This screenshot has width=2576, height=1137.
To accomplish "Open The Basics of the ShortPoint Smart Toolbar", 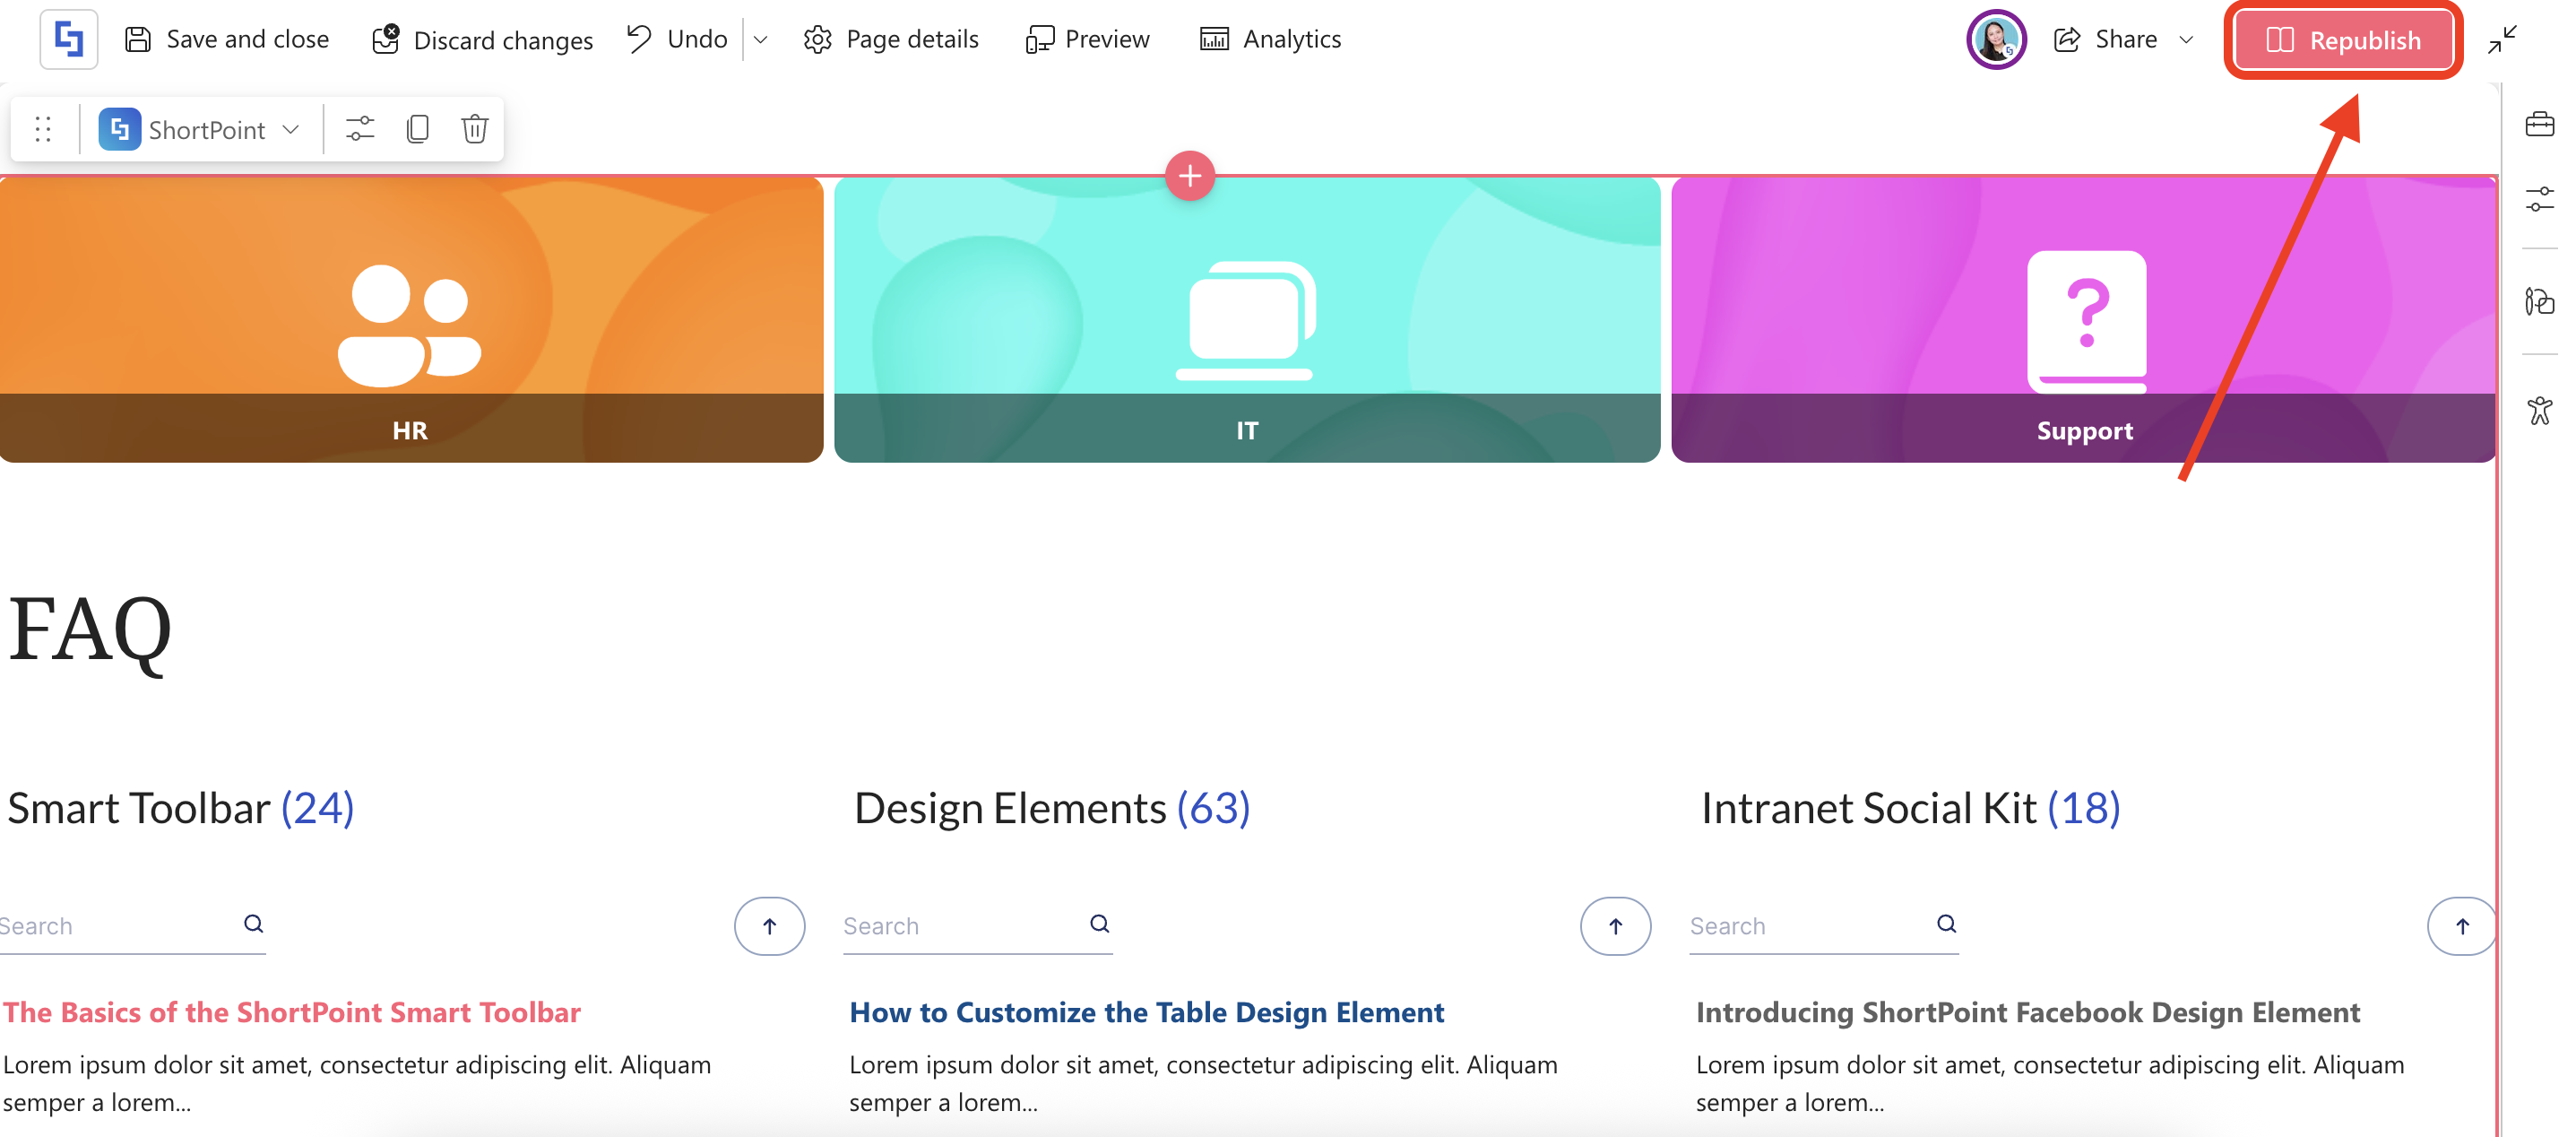I will [x=292, y=1013].
